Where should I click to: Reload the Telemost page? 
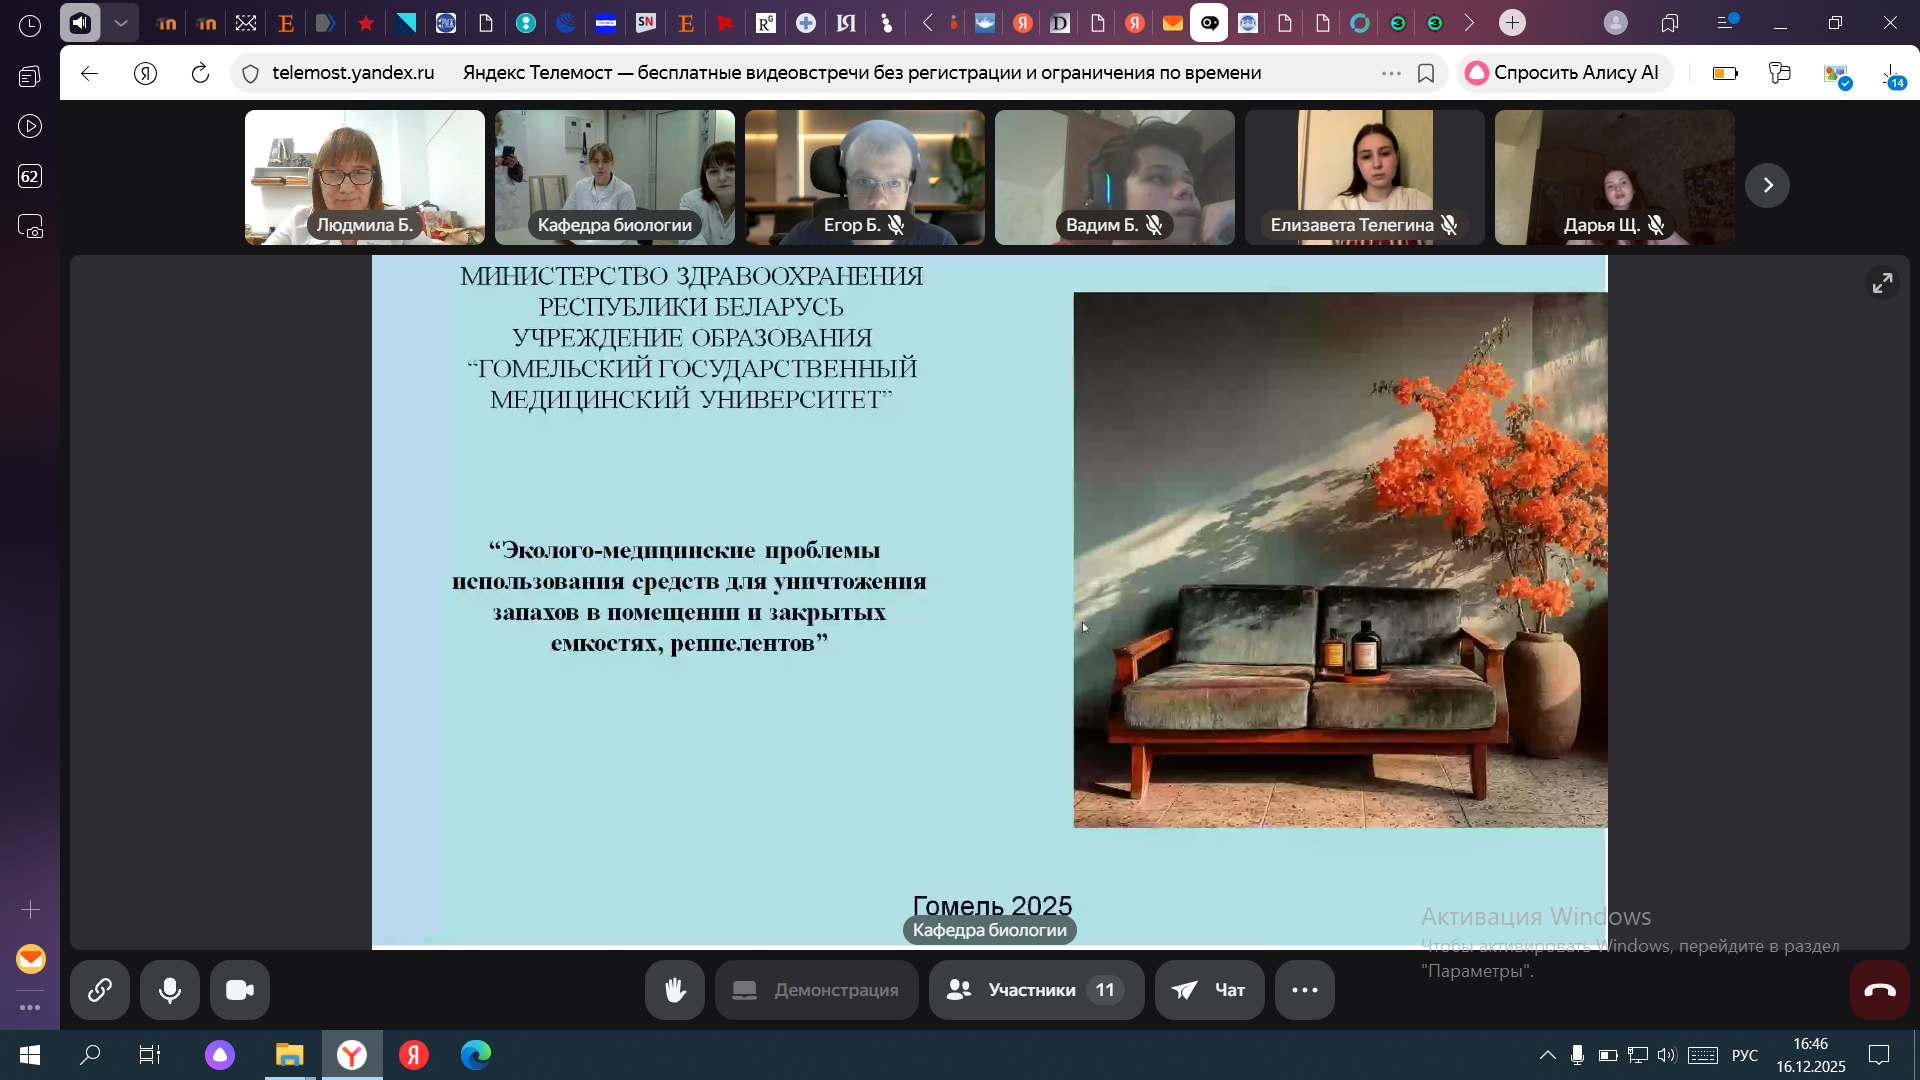pyautogui.click(x=200, y=73)
